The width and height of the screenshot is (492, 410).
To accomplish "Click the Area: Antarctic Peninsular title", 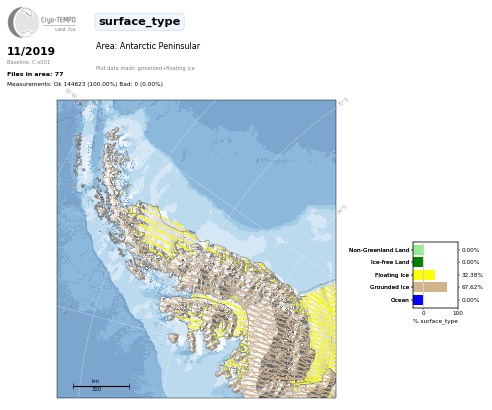I will coord(148,46).
